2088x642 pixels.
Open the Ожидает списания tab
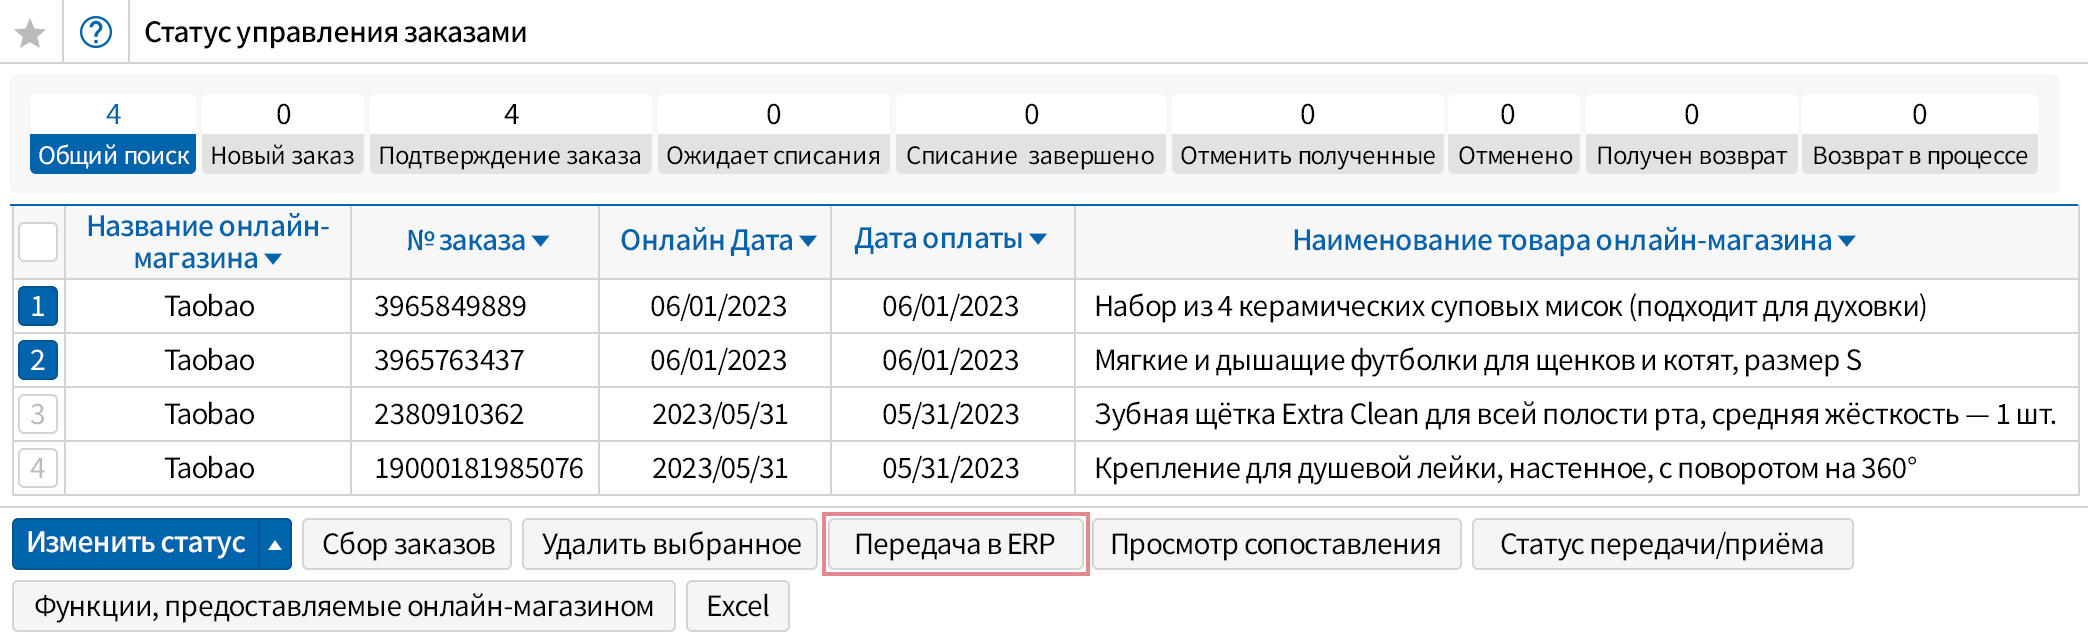click(x=773, y=155)
